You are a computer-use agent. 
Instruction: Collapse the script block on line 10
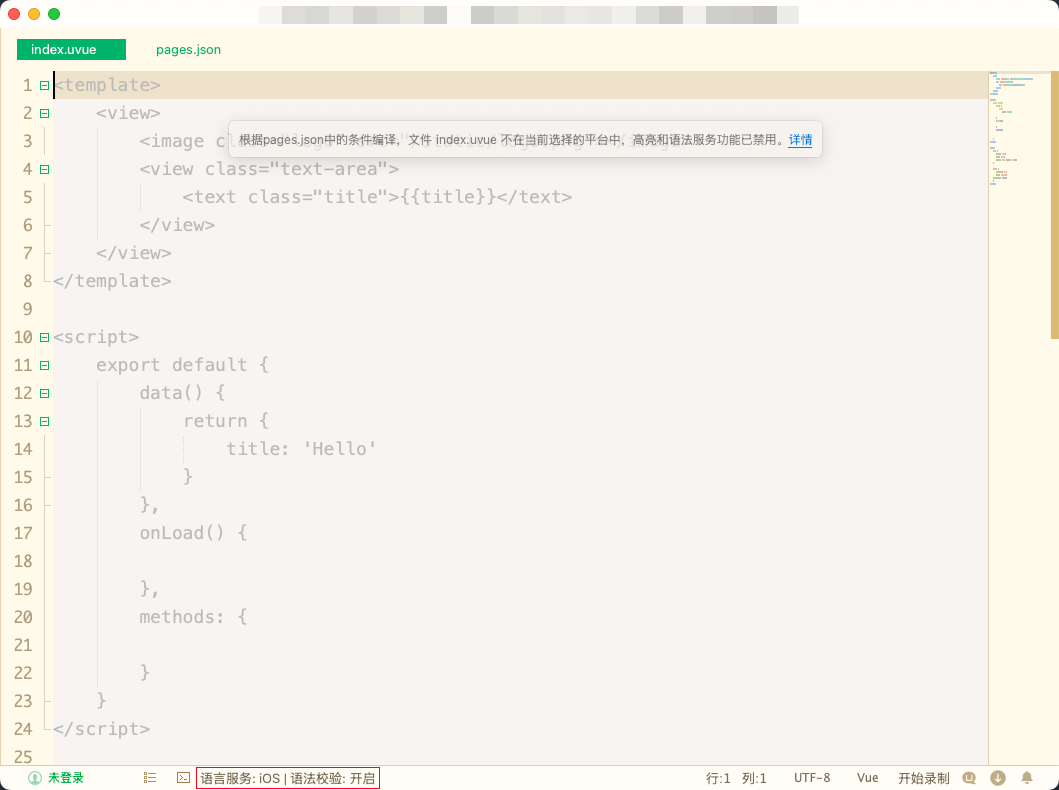click(x=45, y=338)
